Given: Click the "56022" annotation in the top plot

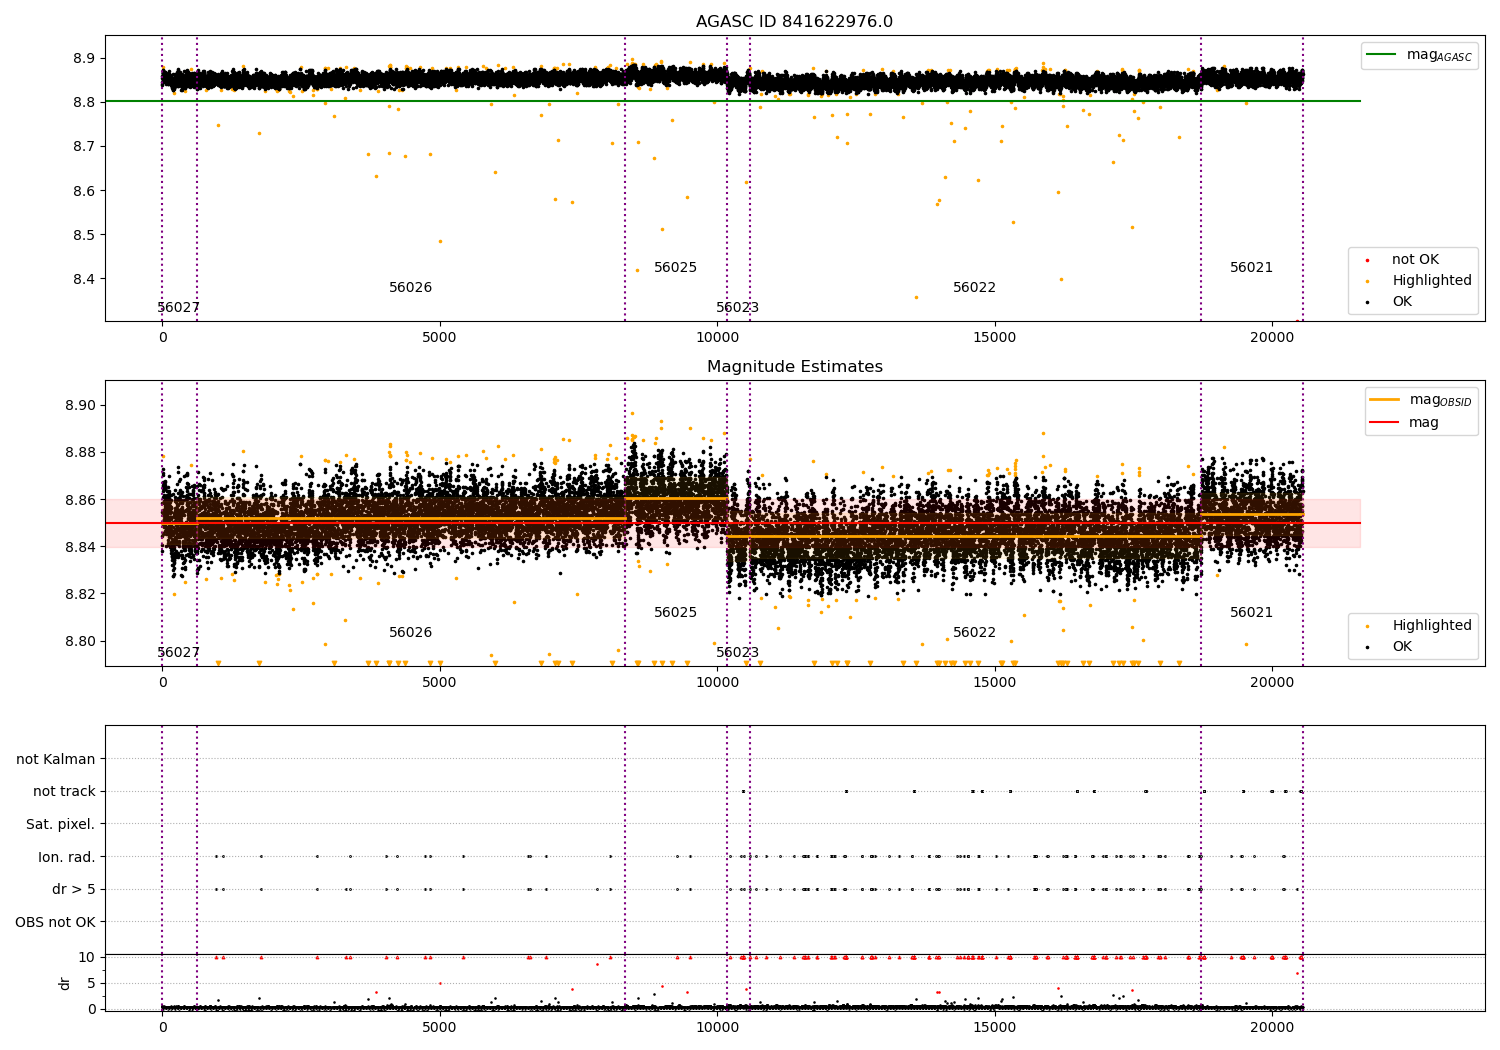Looking at the screenshot, I should (974, 287).
